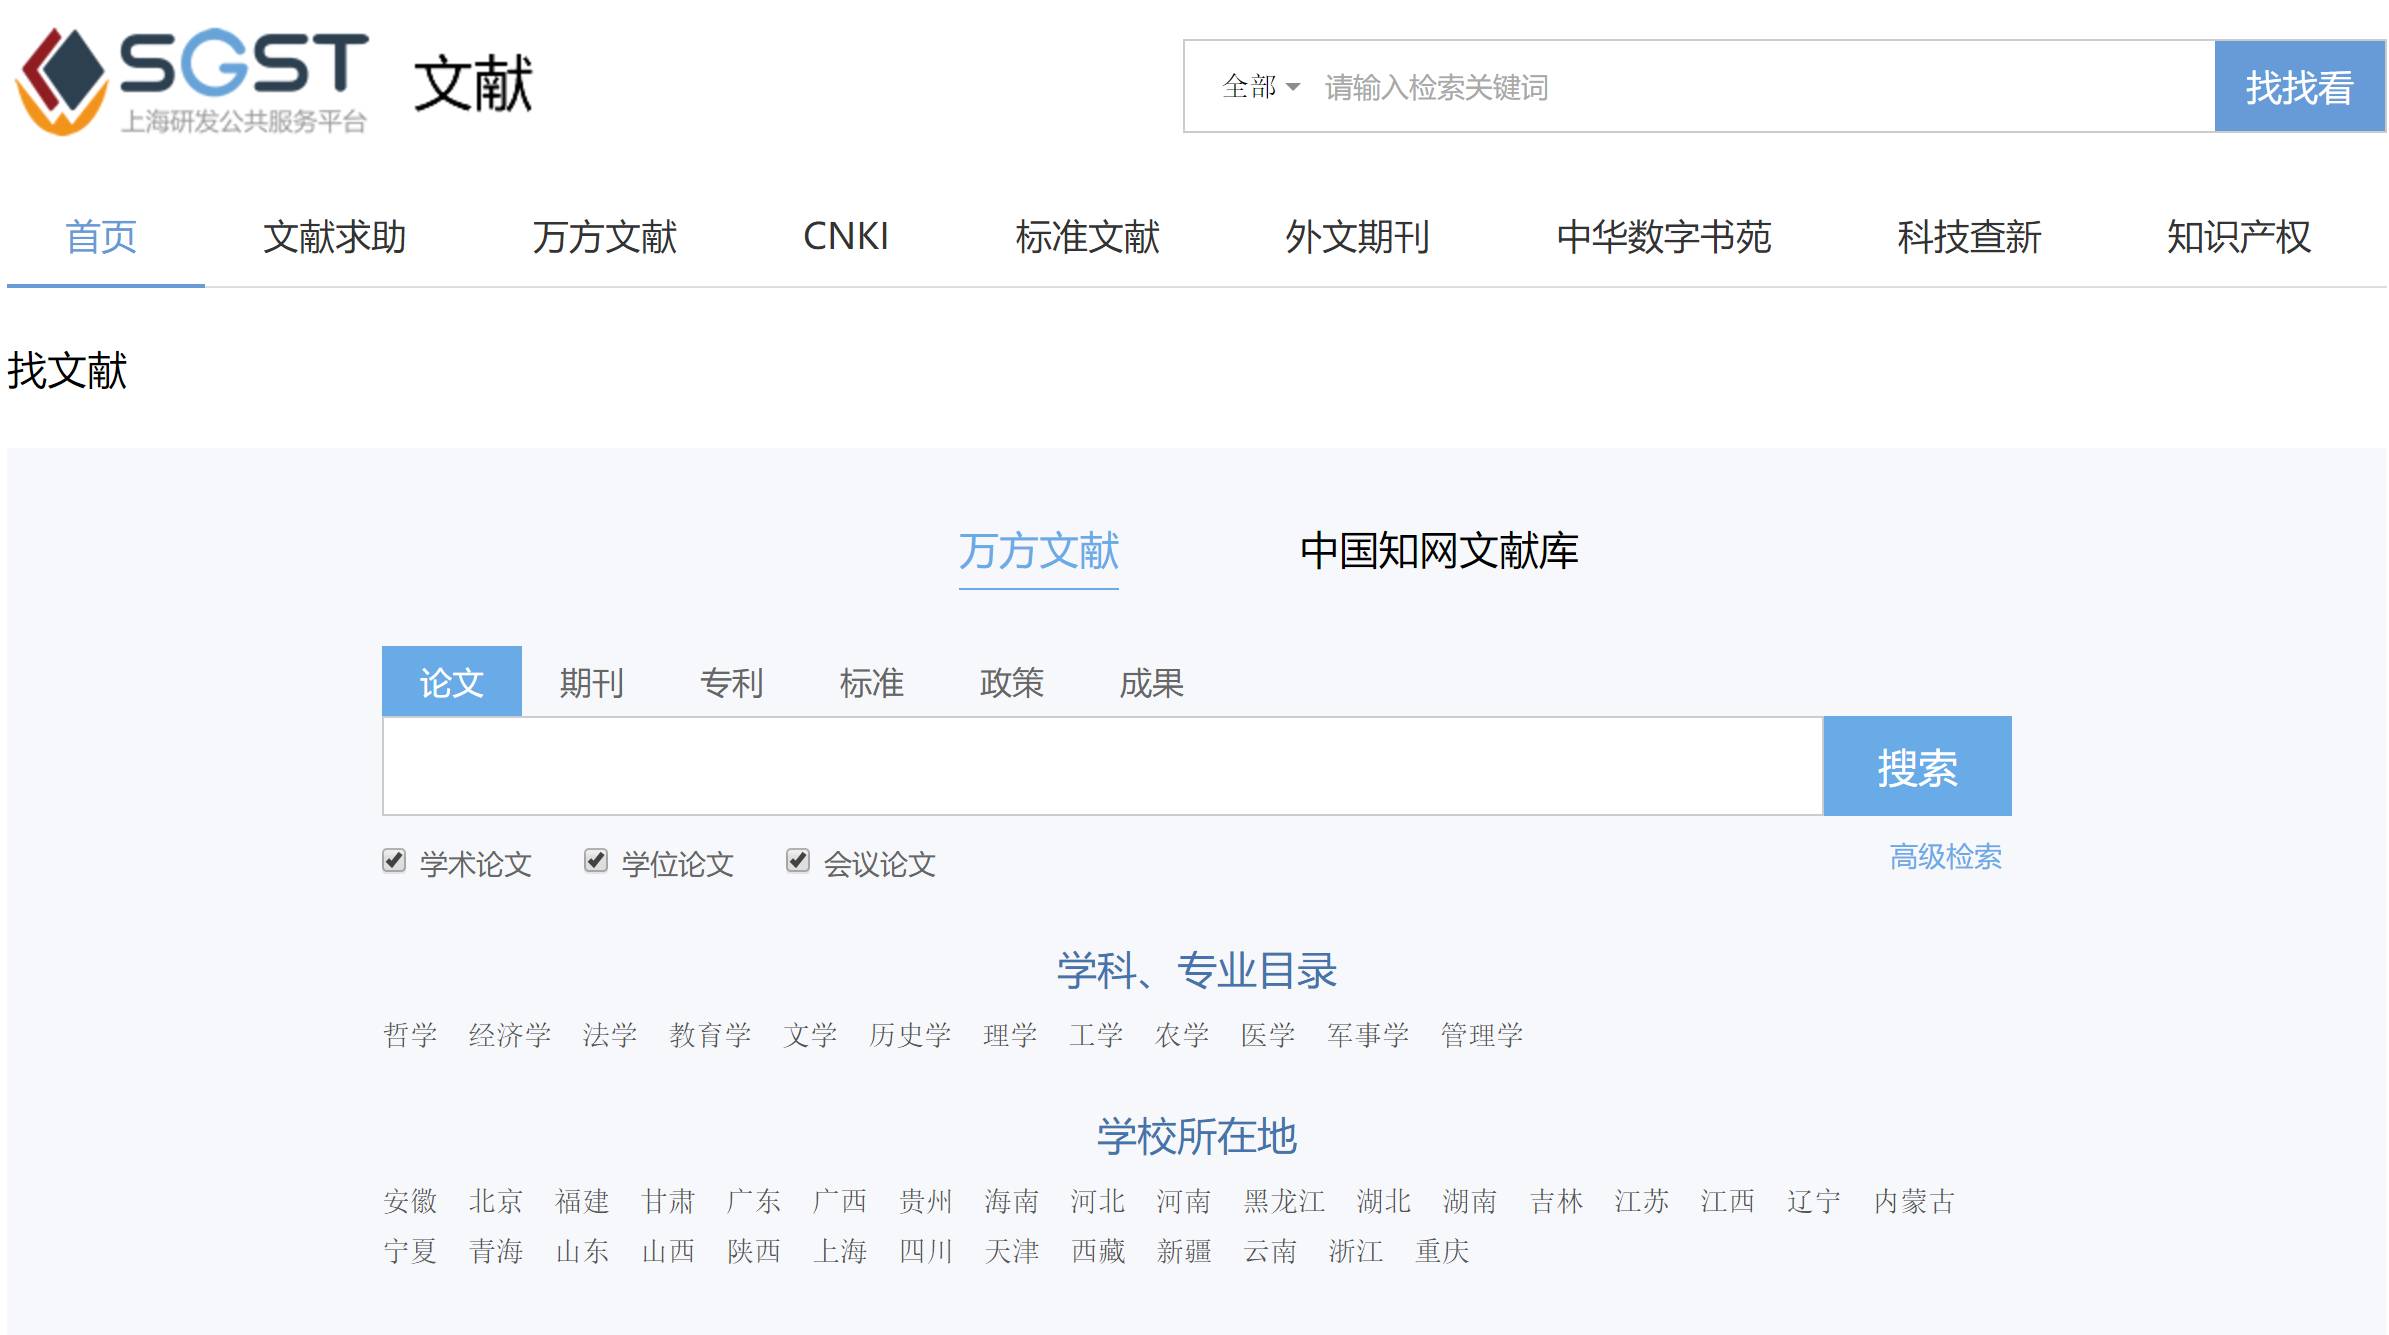The width and height of the screenshot is (2389, 1335).
Task: Filter schools by 江苏 province
Action: [x=1642, y=1201]
